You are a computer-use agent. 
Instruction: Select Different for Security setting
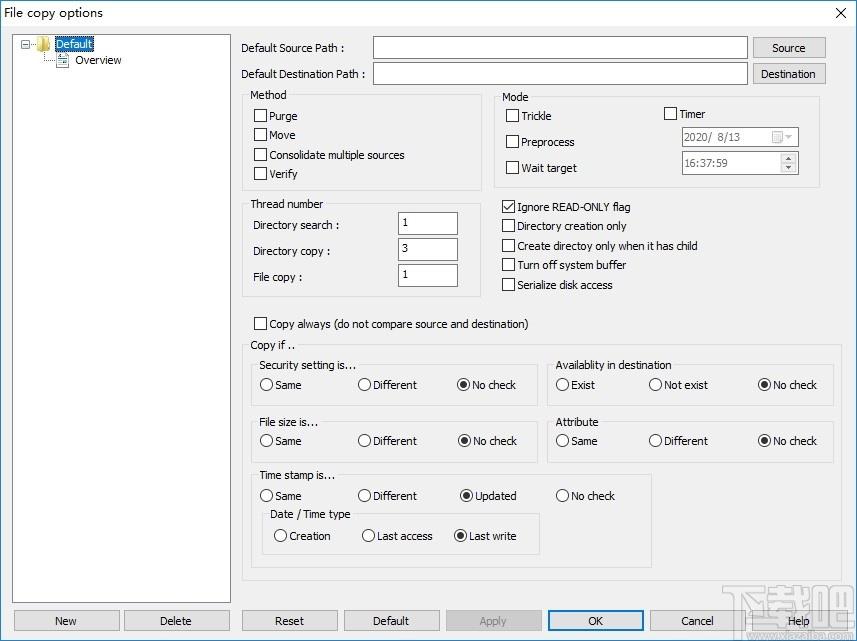click(x=364, y=385)
